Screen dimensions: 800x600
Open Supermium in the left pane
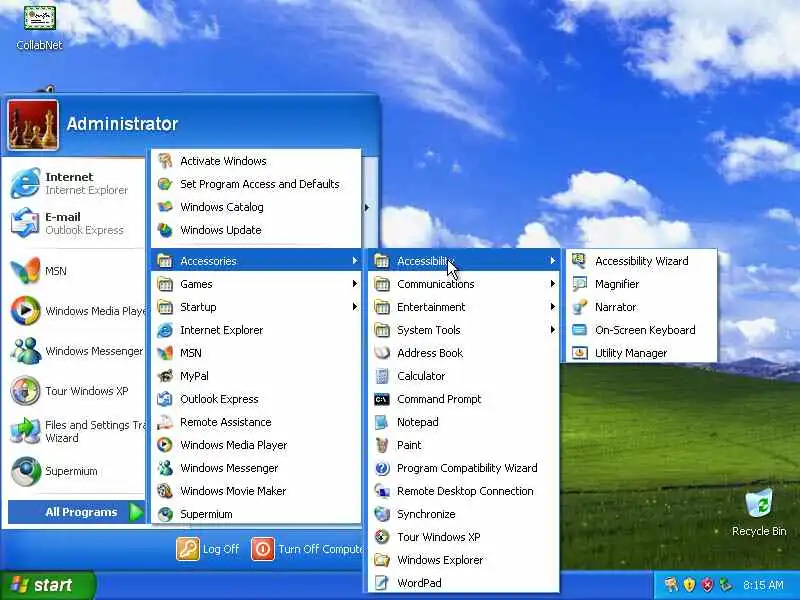coord(76,471)
